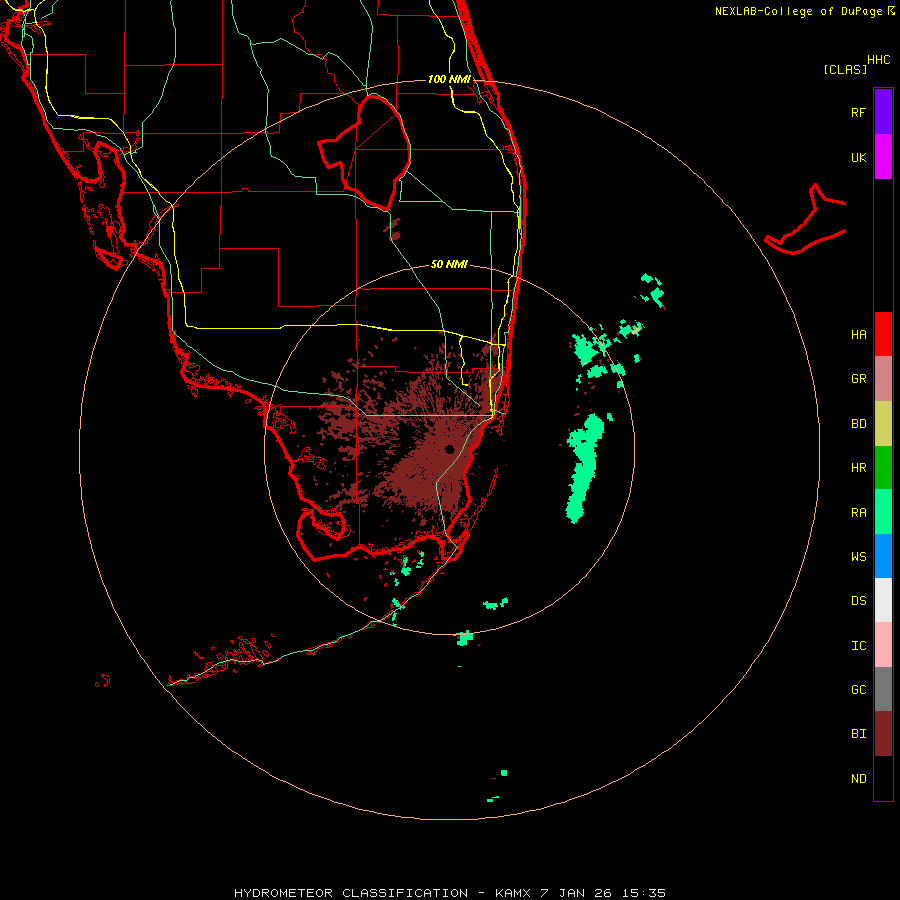Image resolution: width=900 pixels, height=900 pixels.
Task: Click the RA legend label
Action: tap(858, 513)
